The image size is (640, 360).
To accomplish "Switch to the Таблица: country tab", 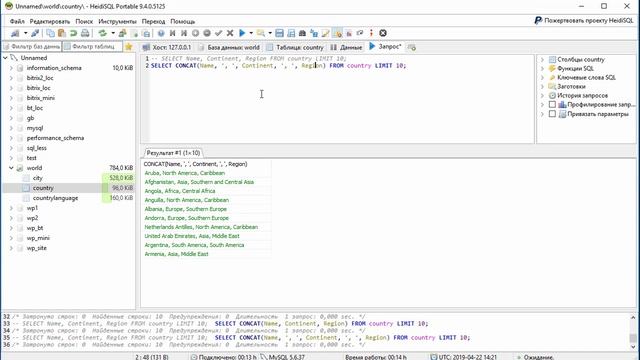I will 295,47.
